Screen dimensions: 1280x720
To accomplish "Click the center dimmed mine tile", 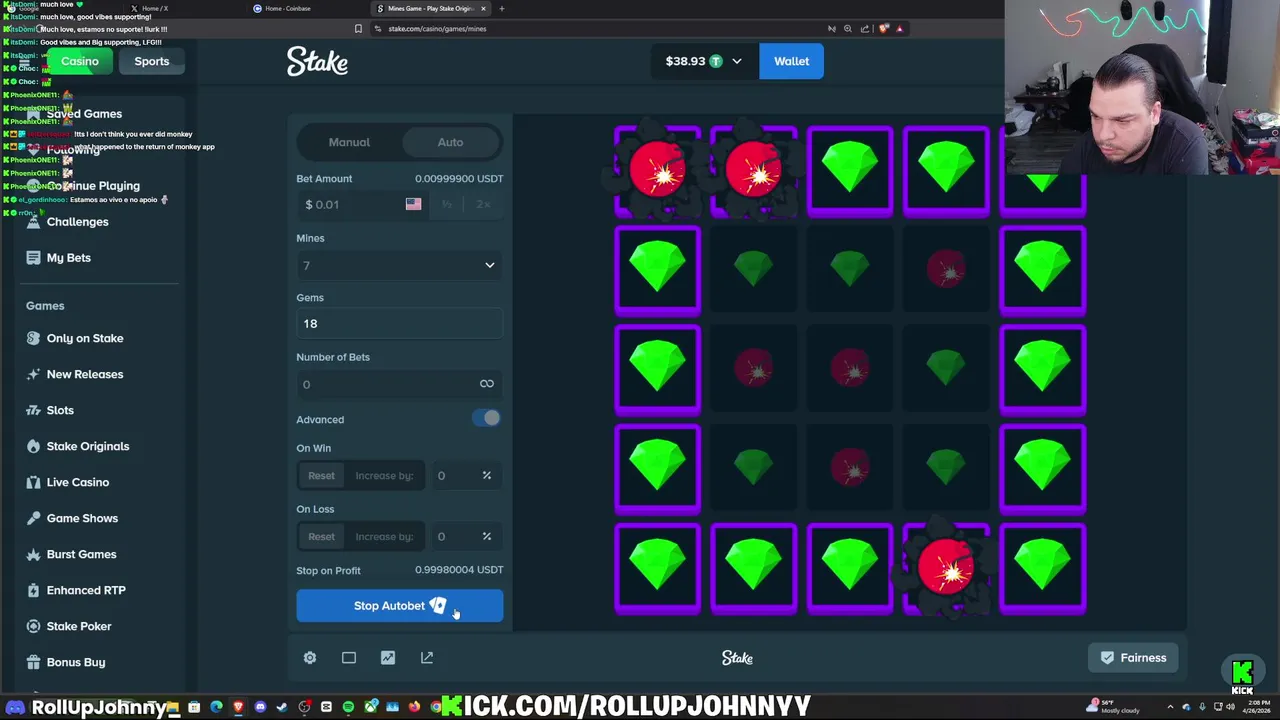I will tap(850, 368).
